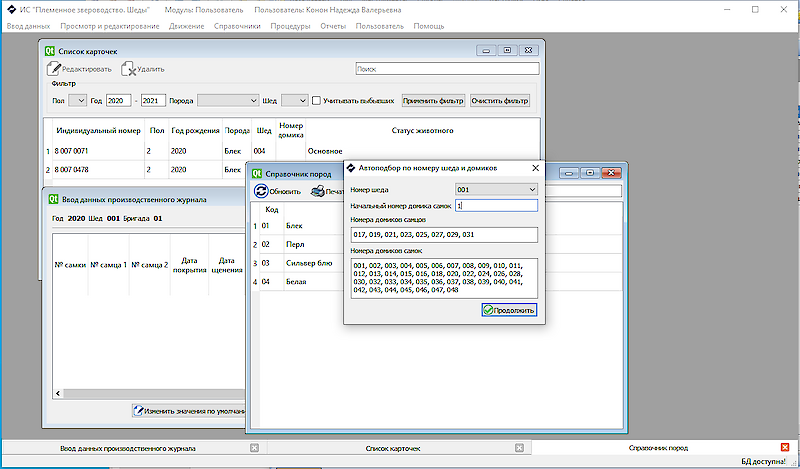Viewport: 800px width, 469px height.
Task: Expand the Шед filter dropdown
Action: tap(295, 100)
